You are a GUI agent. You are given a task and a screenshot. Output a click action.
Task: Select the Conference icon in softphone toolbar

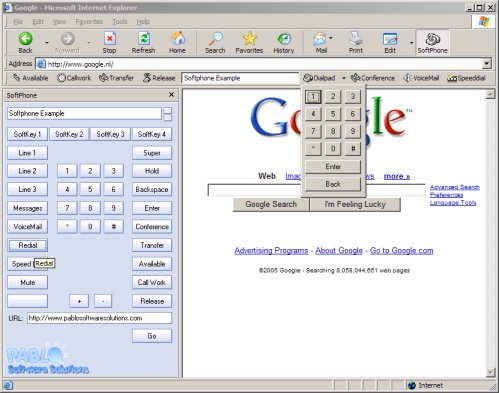356,78
